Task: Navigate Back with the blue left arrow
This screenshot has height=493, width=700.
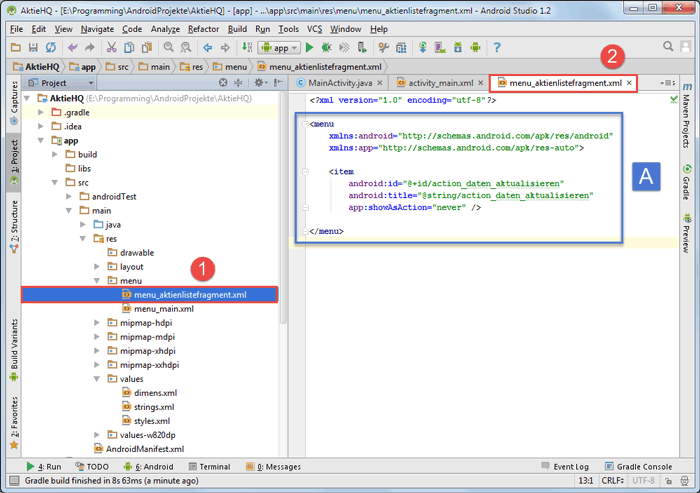Action: (x=208, y=47)
